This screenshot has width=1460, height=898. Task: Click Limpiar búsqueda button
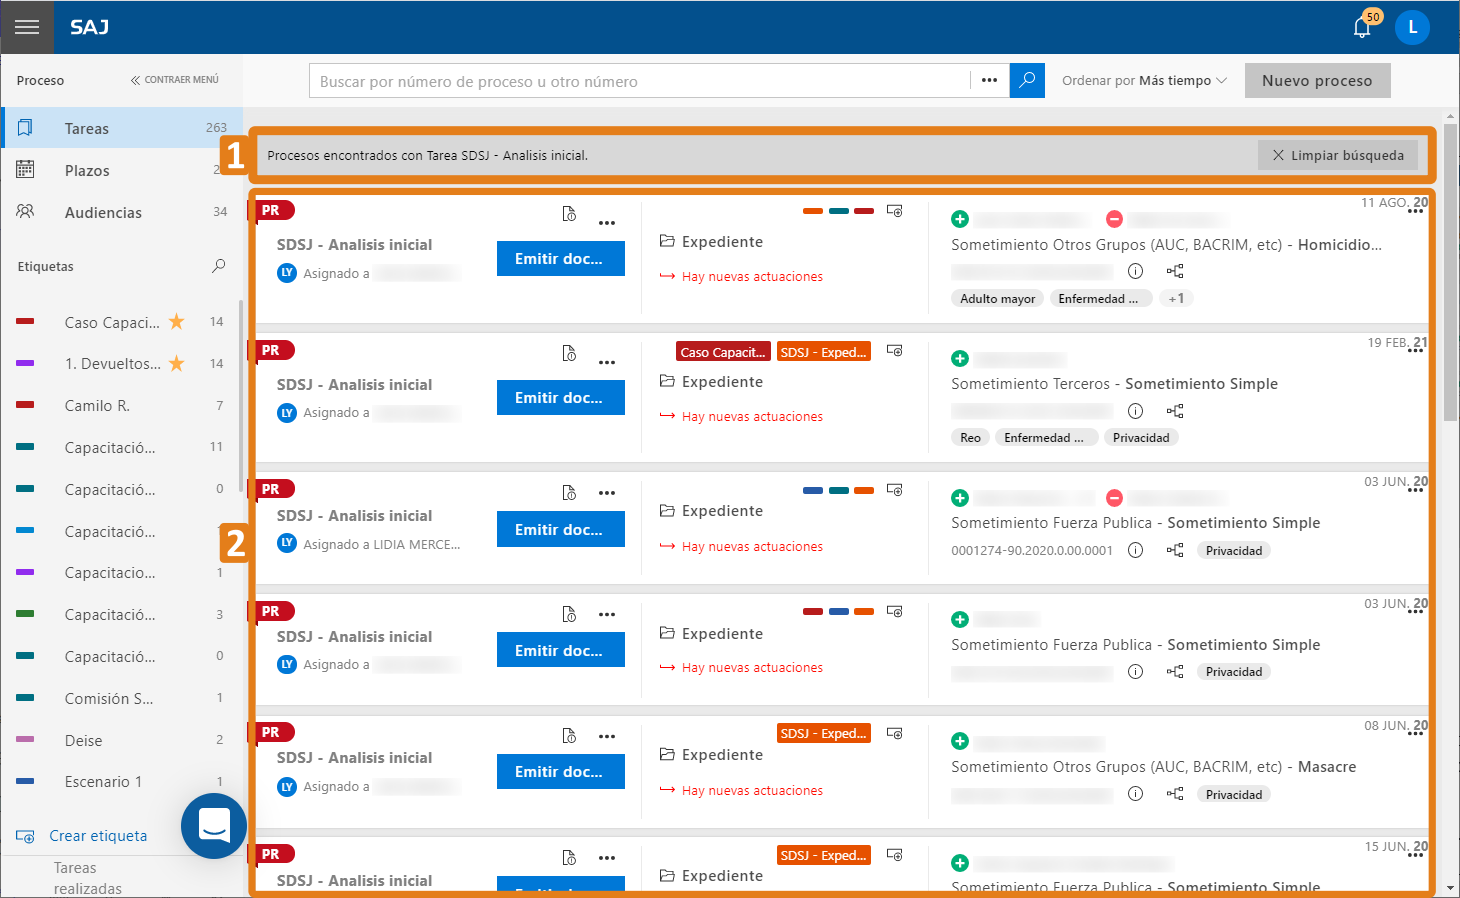click(x=1338, y=155)
